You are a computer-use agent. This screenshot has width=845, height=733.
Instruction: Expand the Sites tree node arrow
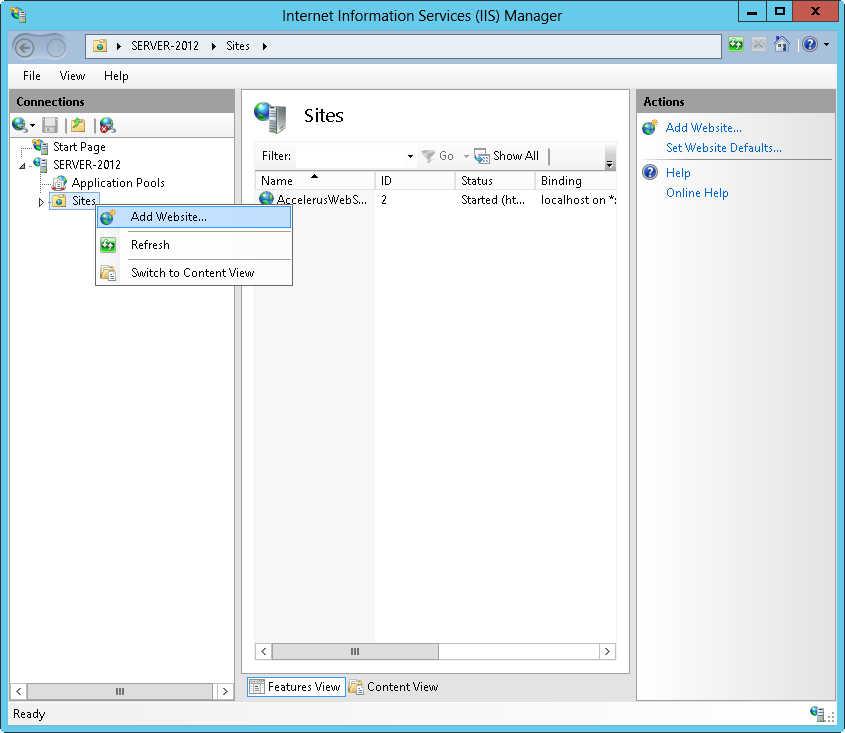(x=41, y=202)
